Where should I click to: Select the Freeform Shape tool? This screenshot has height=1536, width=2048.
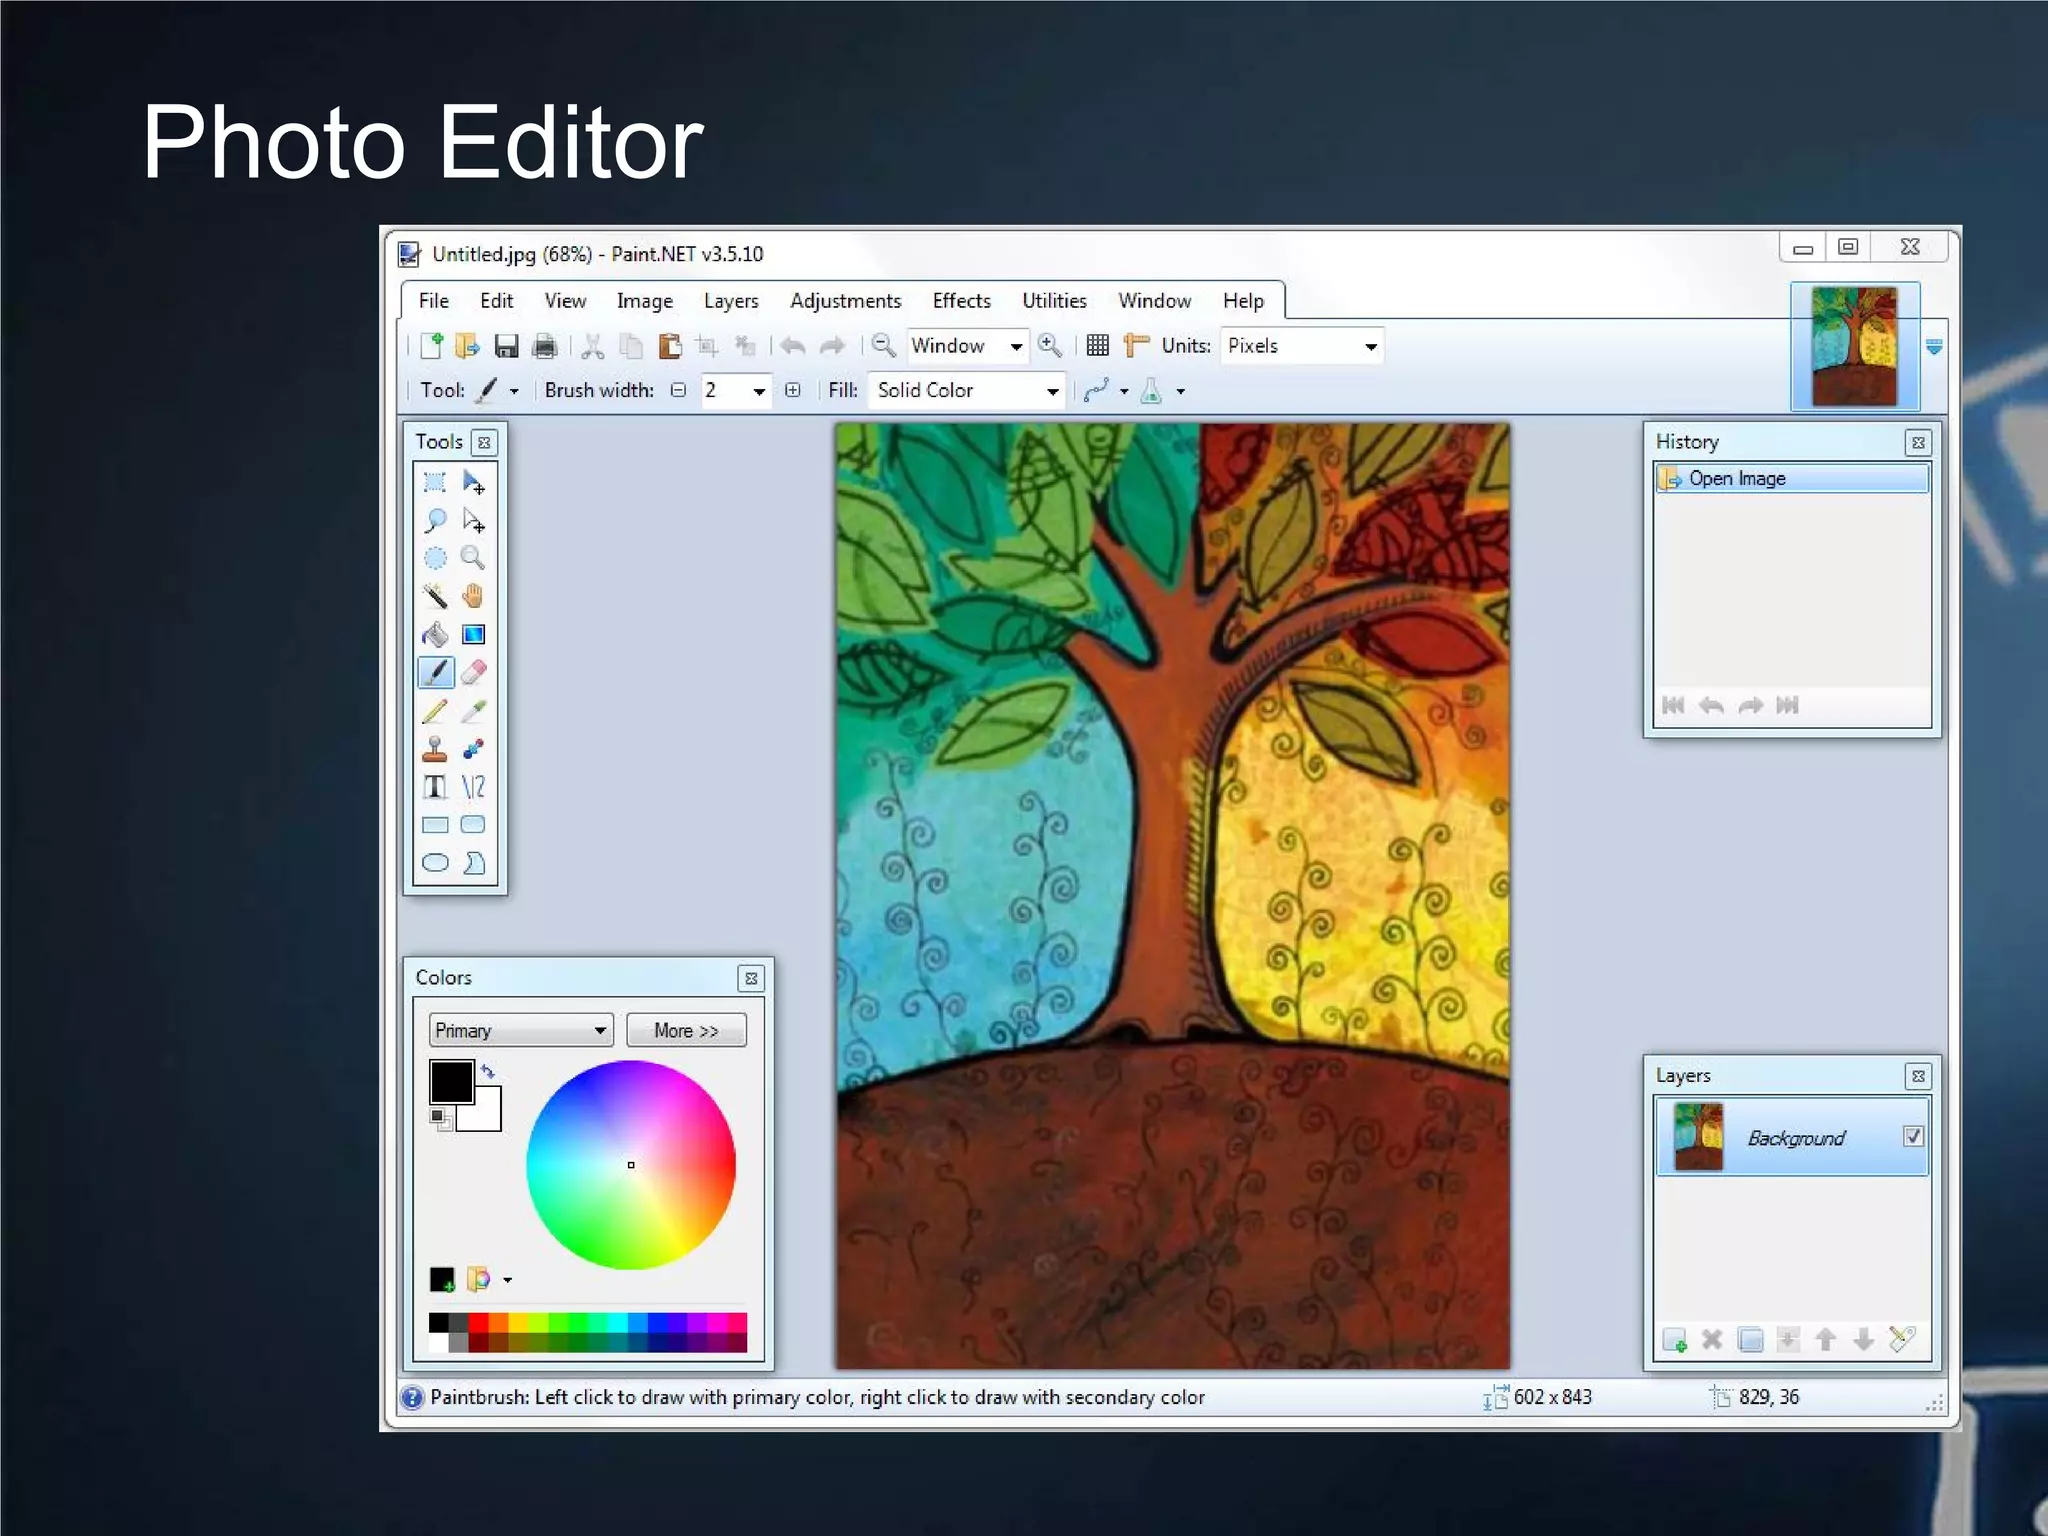(x=474, y=863)
